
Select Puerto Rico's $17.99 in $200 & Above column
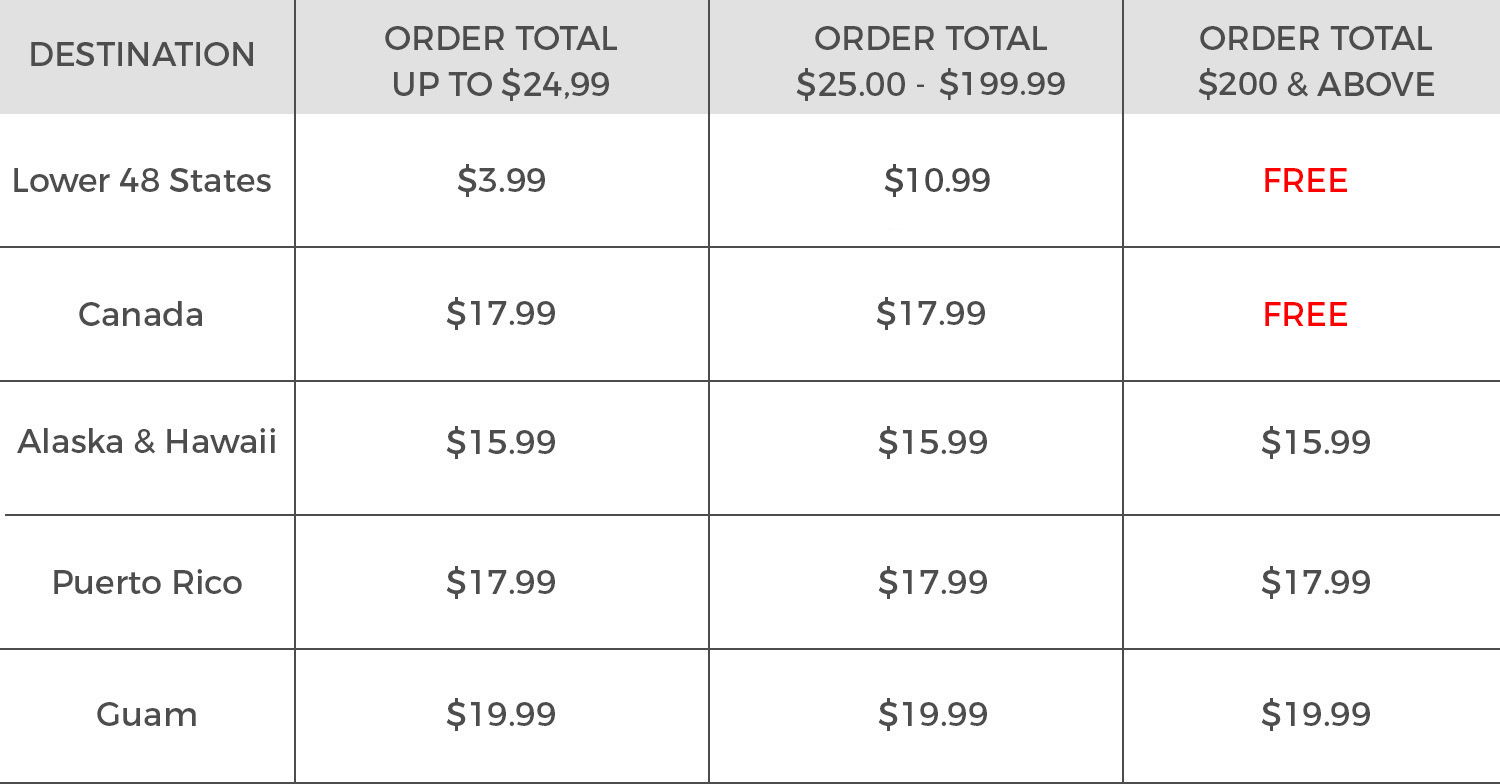(x=1316, y=582)
